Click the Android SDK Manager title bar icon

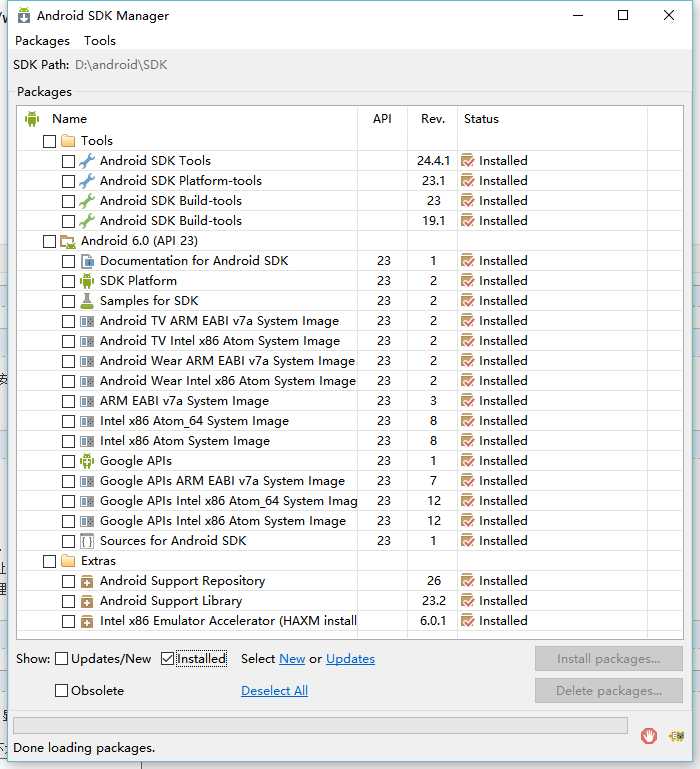pos(24,16)
